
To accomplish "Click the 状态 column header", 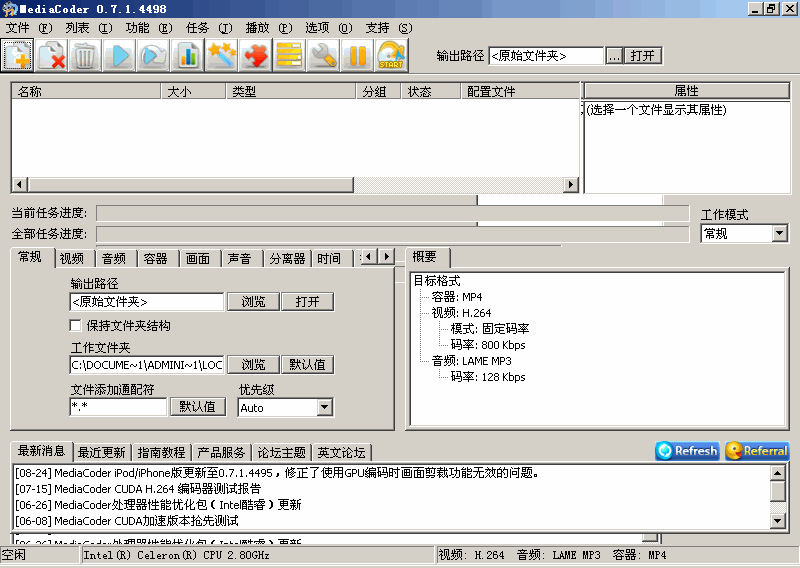I will point(431,91).
